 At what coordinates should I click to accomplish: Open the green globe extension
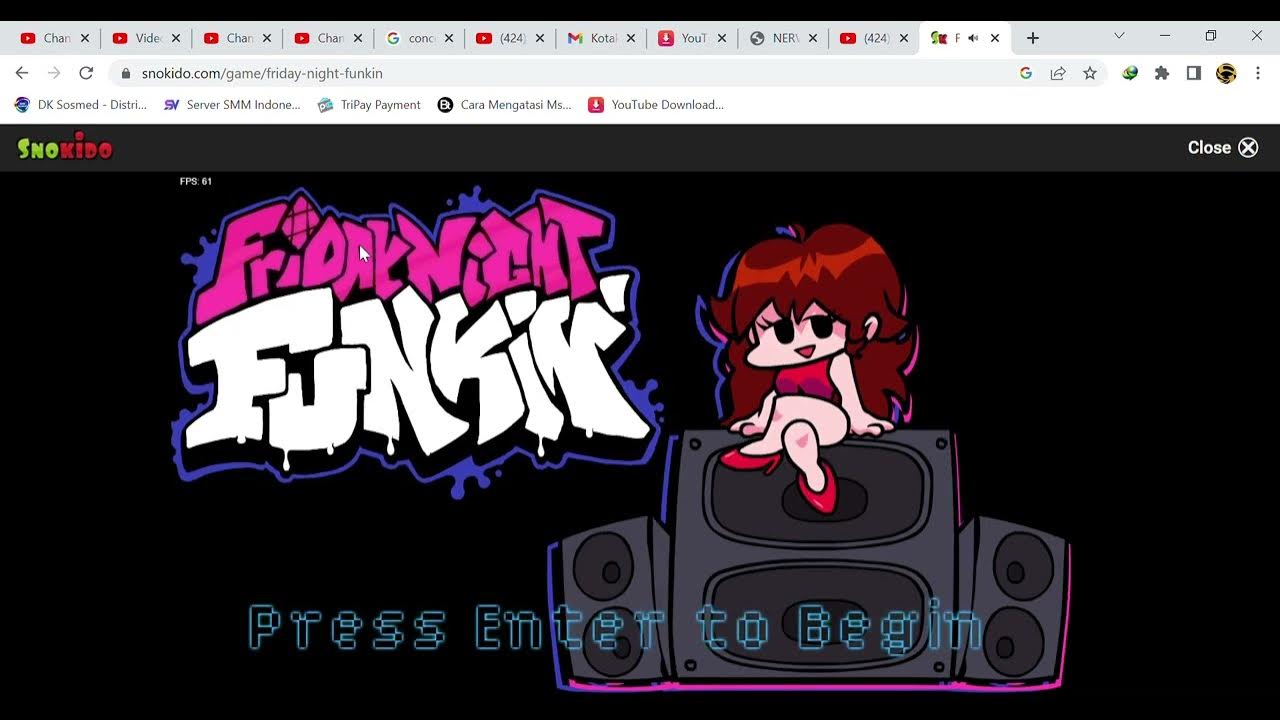[x=1130, y=73]
